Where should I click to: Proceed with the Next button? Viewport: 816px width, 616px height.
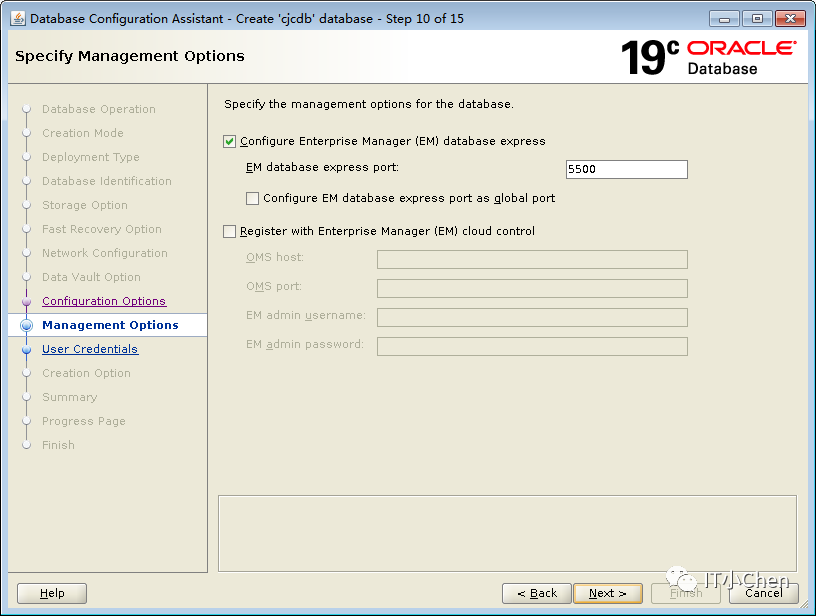[x=608, y=593]
